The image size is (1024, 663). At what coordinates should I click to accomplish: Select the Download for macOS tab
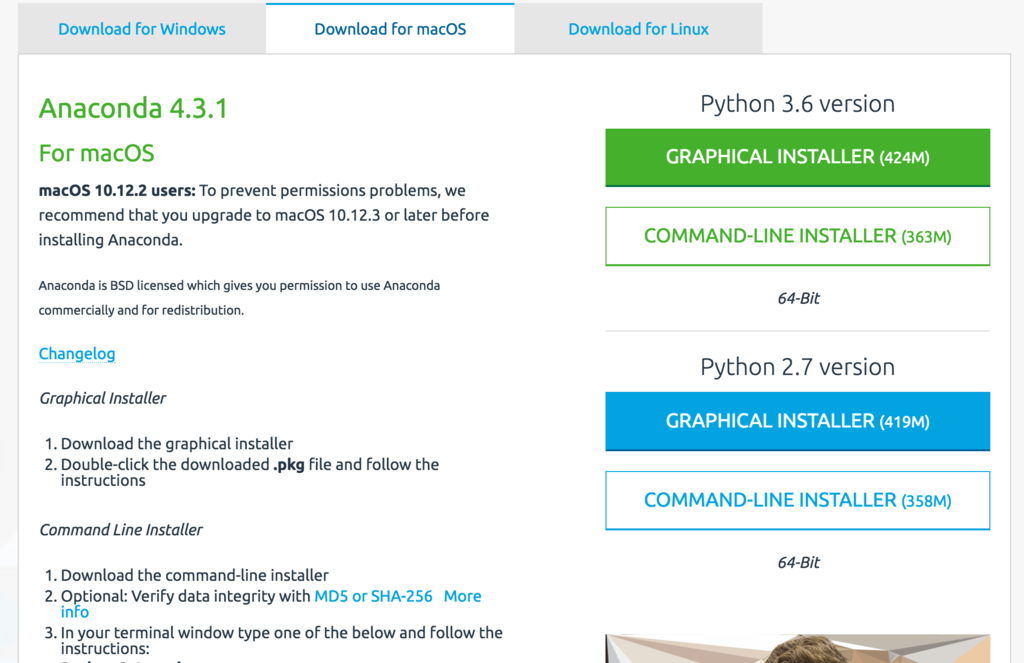(x=390, y=29)
